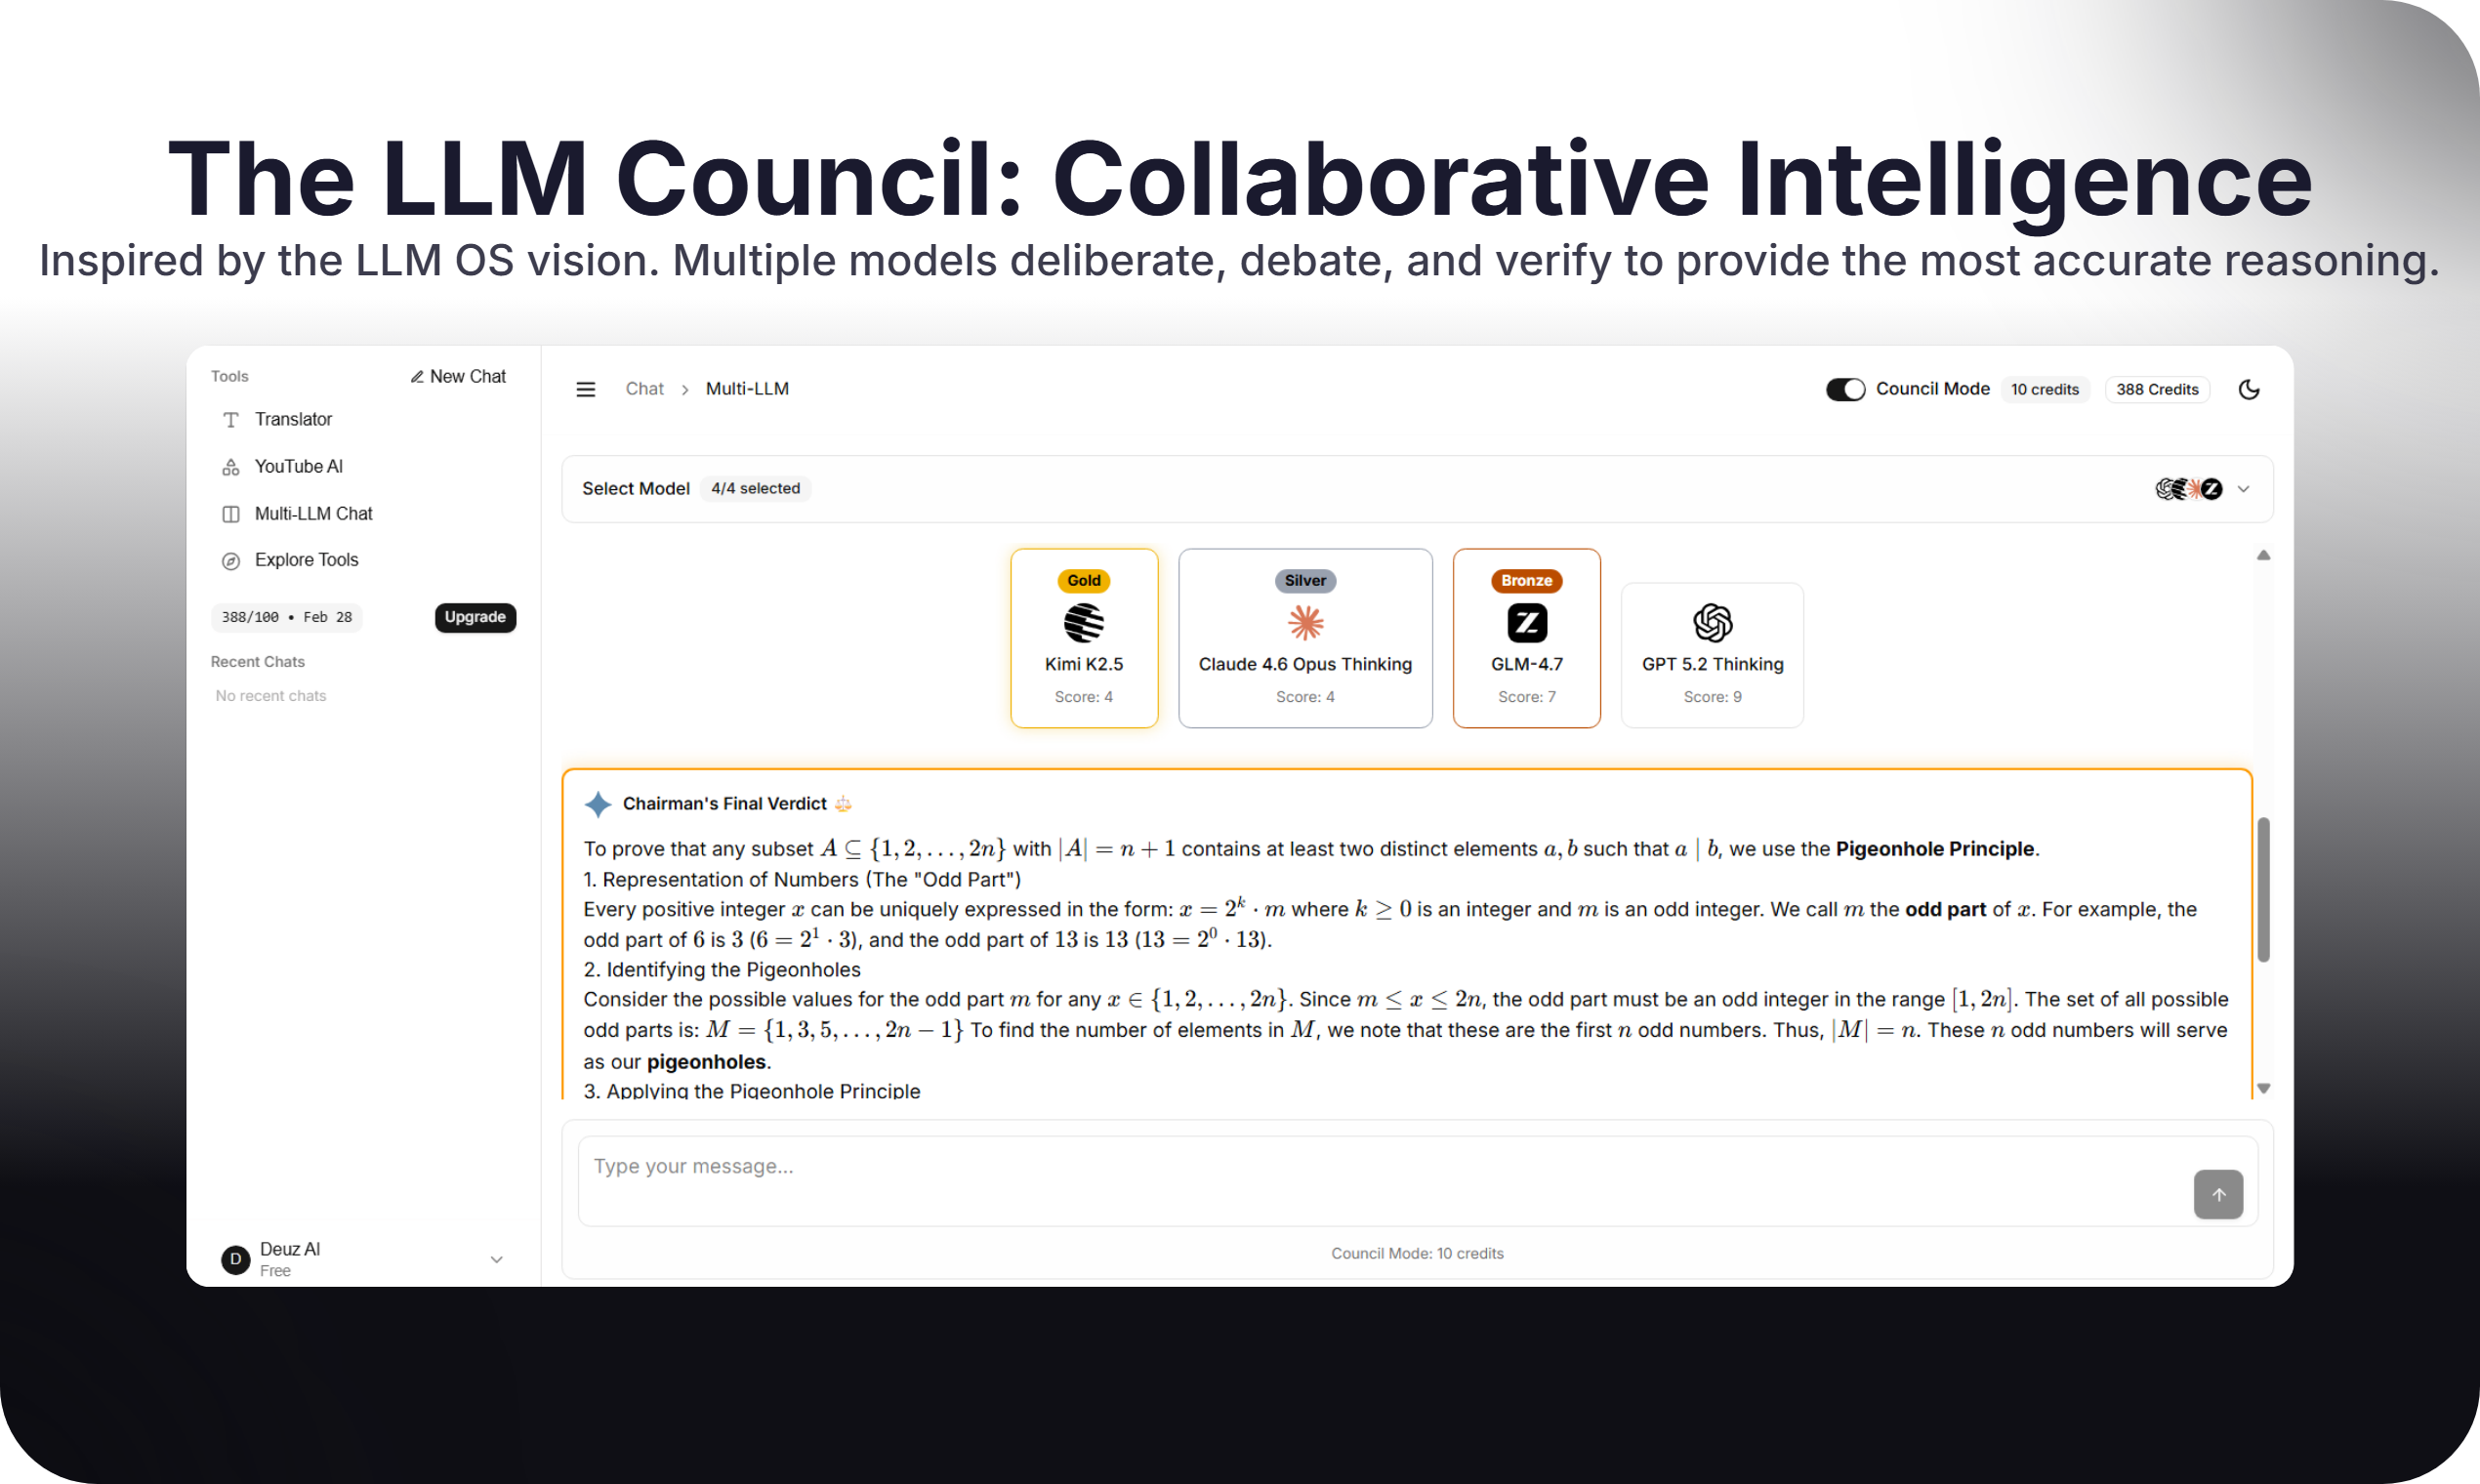Screen dimensions: 2480x1484
Task: Toggle dark mode moon icon
Action: coord(2248,389)
